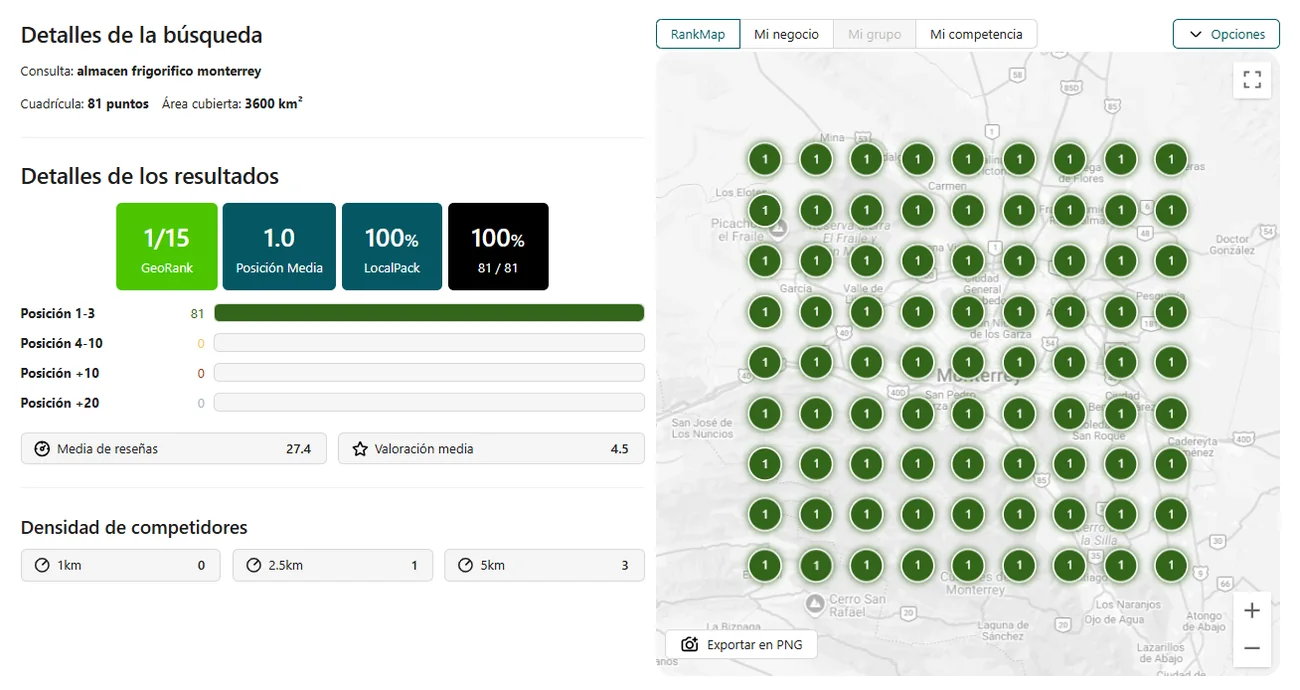Click the Posición Media 1.0 tile

point(279,247)
